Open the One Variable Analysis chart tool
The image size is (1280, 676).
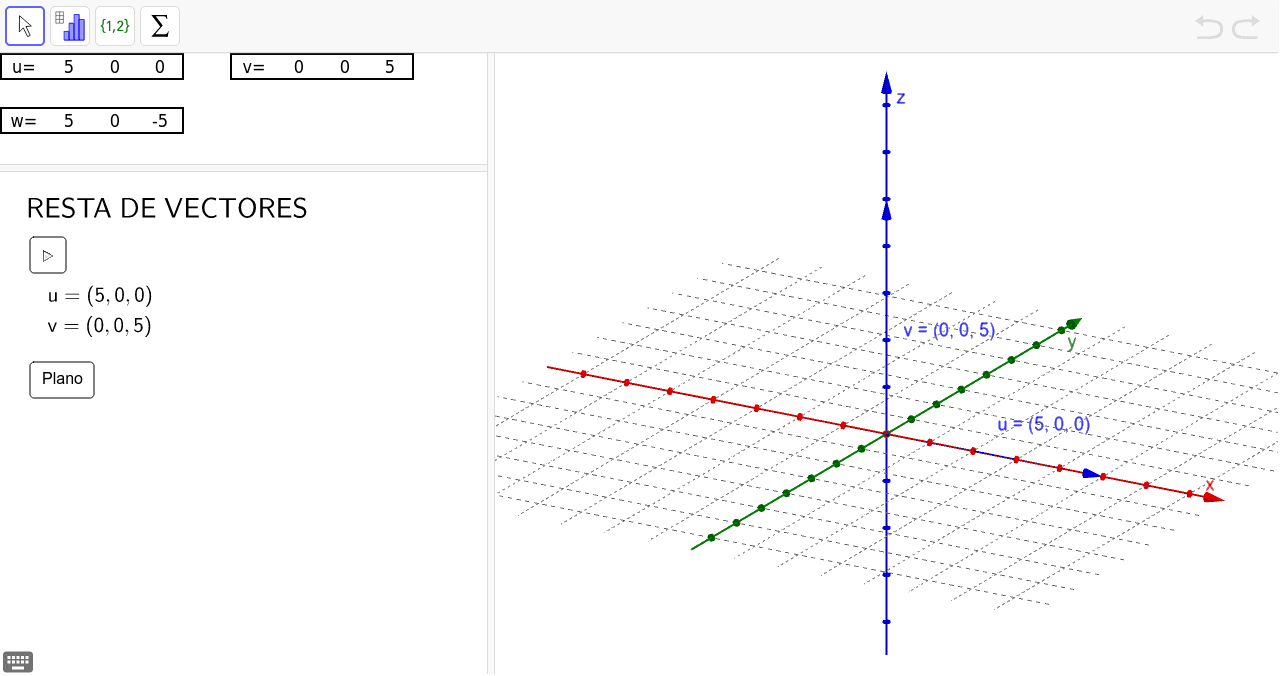pos(70,25)
